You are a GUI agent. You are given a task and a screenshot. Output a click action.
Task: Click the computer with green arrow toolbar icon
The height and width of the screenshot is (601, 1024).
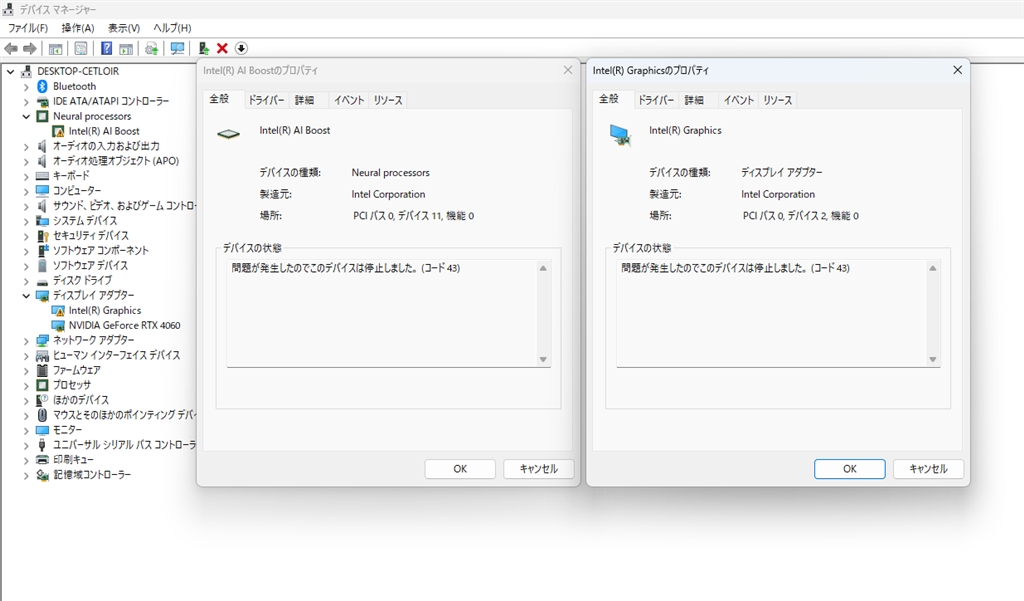point(203,48)
